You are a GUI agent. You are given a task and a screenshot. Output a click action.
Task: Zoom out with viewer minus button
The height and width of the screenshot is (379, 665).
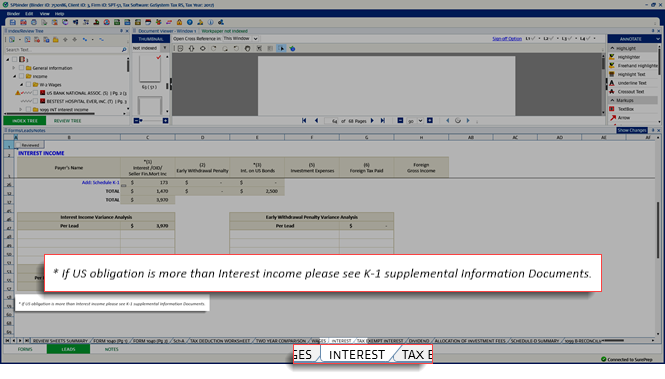point(400,120)
